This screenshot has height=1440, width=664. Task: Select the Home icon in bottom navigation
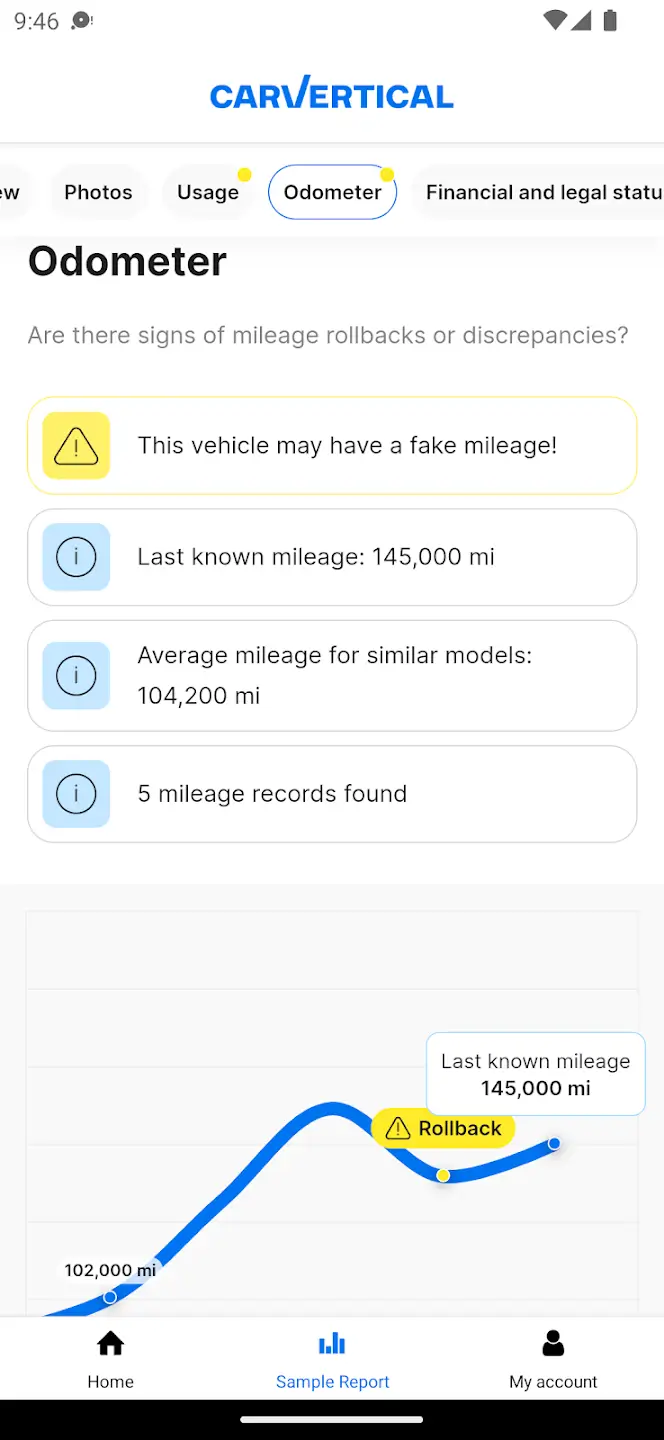110,1343
